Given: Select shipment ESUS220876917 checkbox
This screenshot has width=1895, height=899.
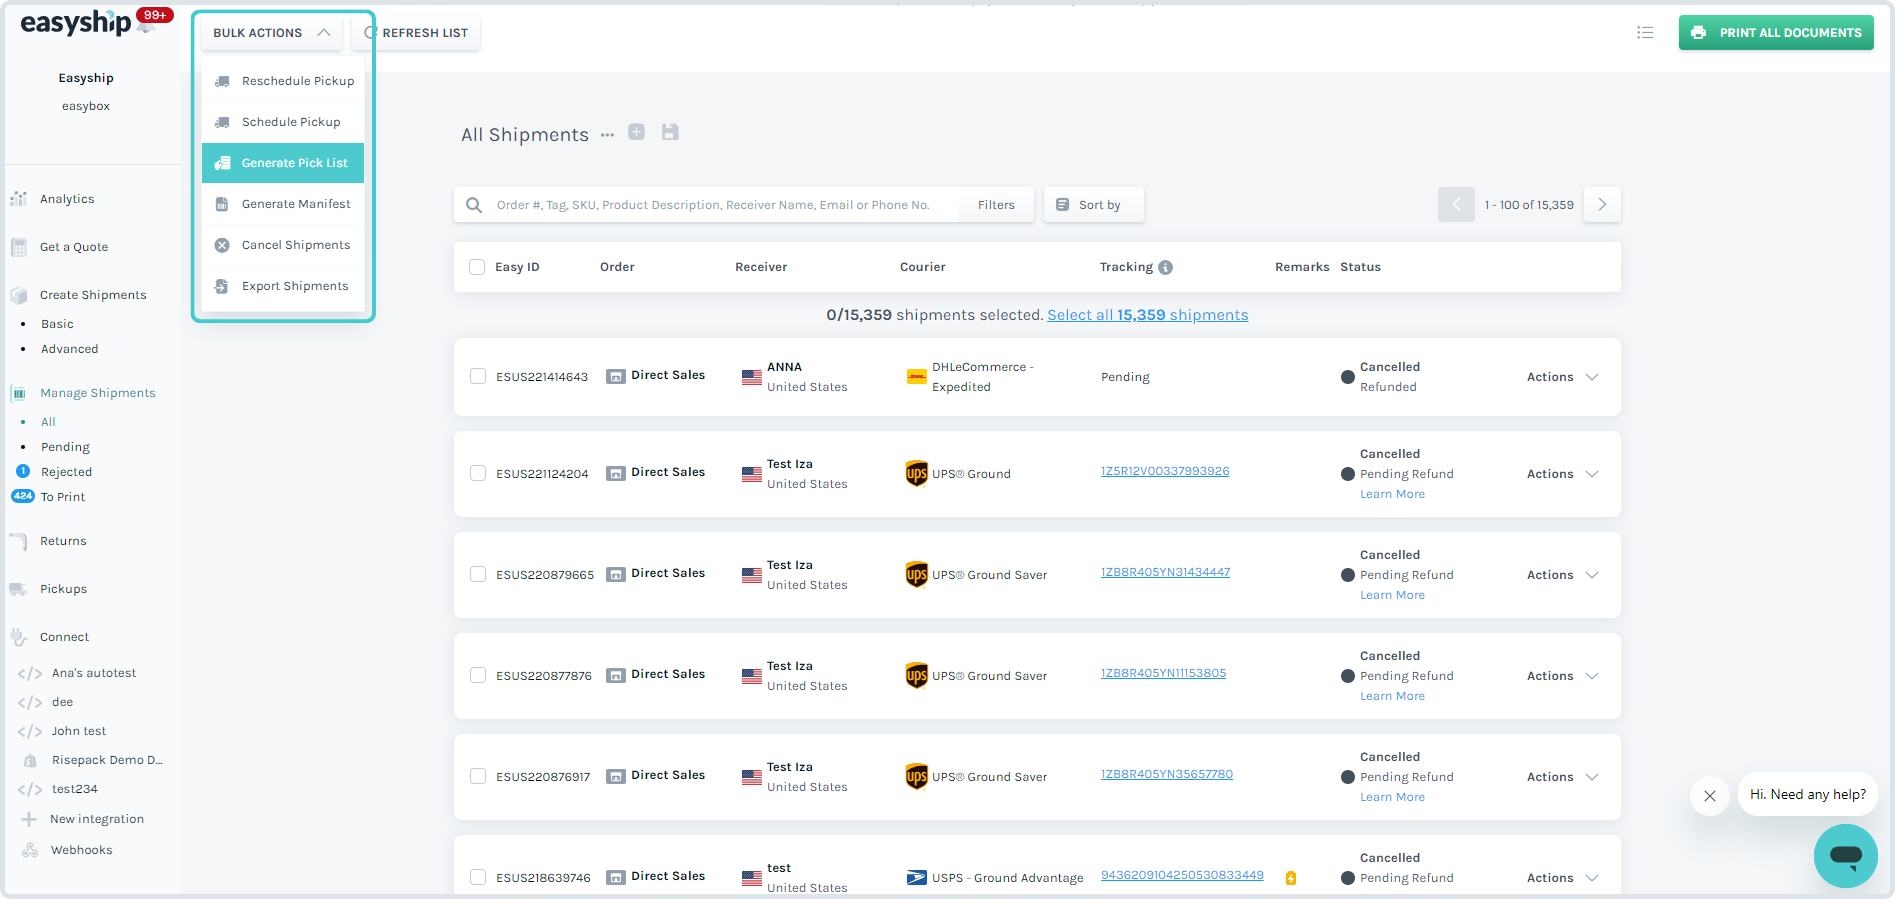Looking at the screenshot, I should [478, 776].
